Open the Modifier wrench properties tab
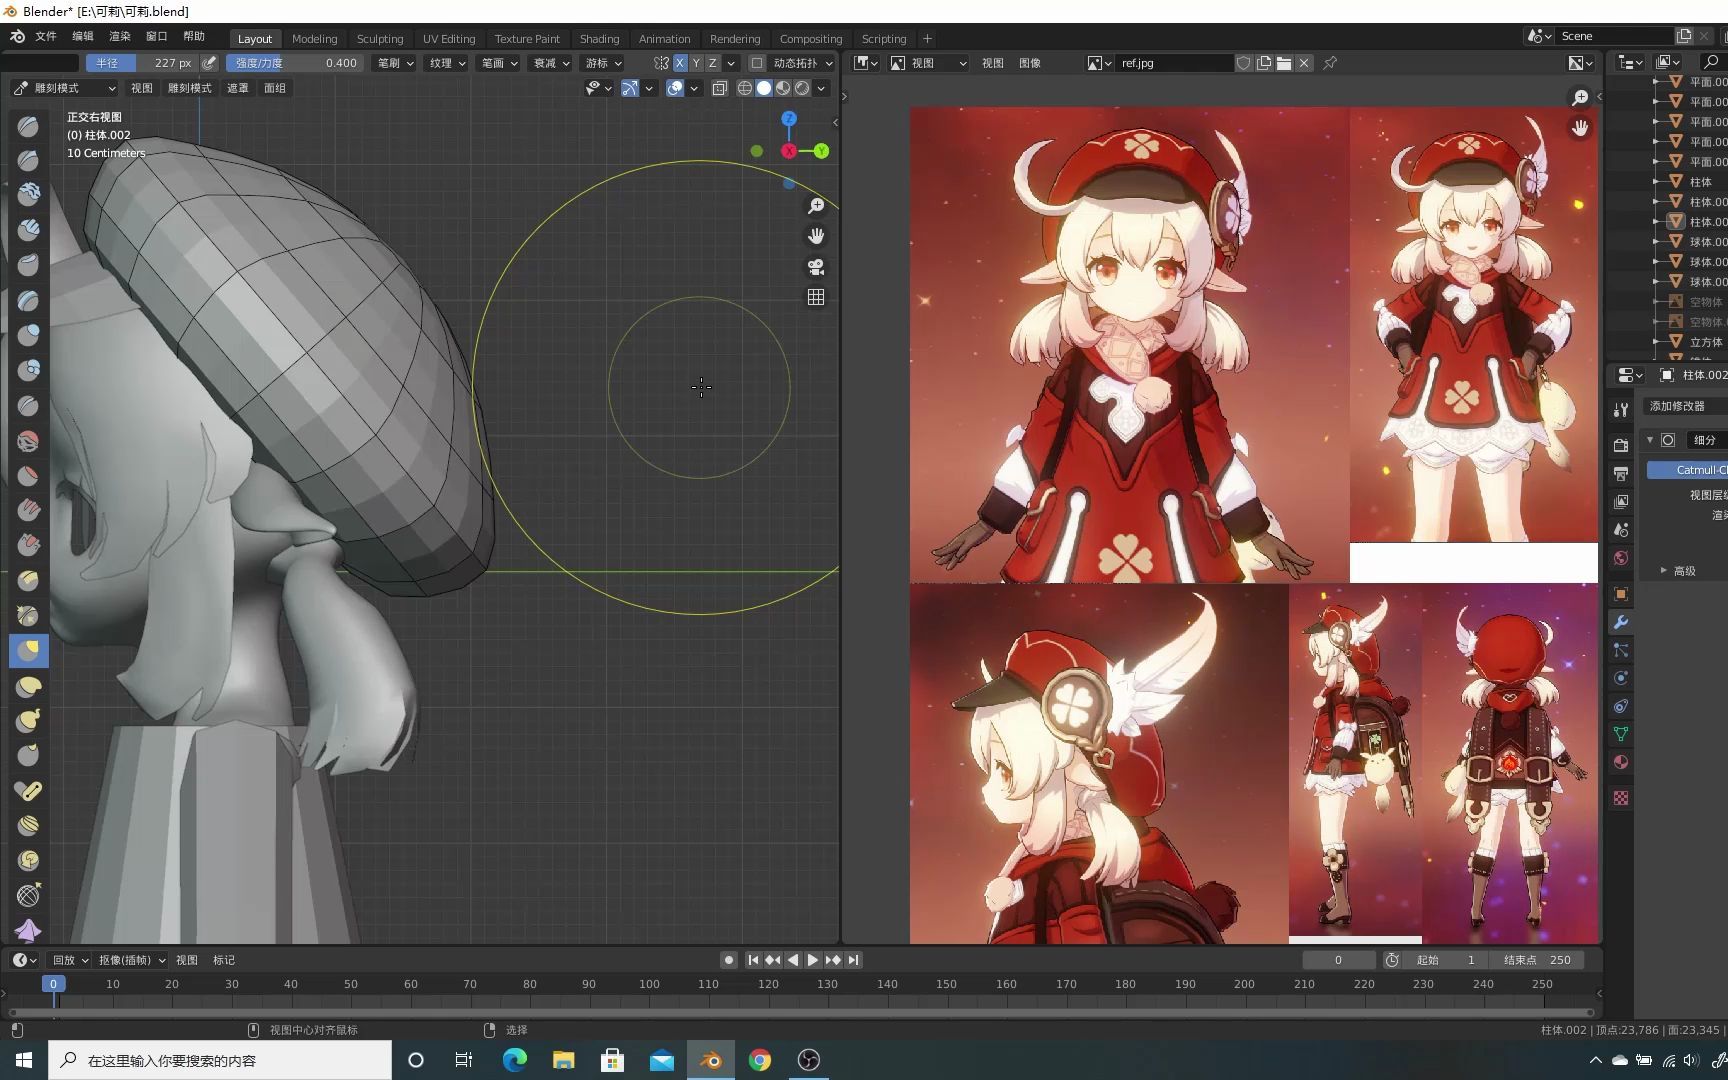Viewport: 1728px width, 1080px height. pyautogui.click(x=1621, y=622)
